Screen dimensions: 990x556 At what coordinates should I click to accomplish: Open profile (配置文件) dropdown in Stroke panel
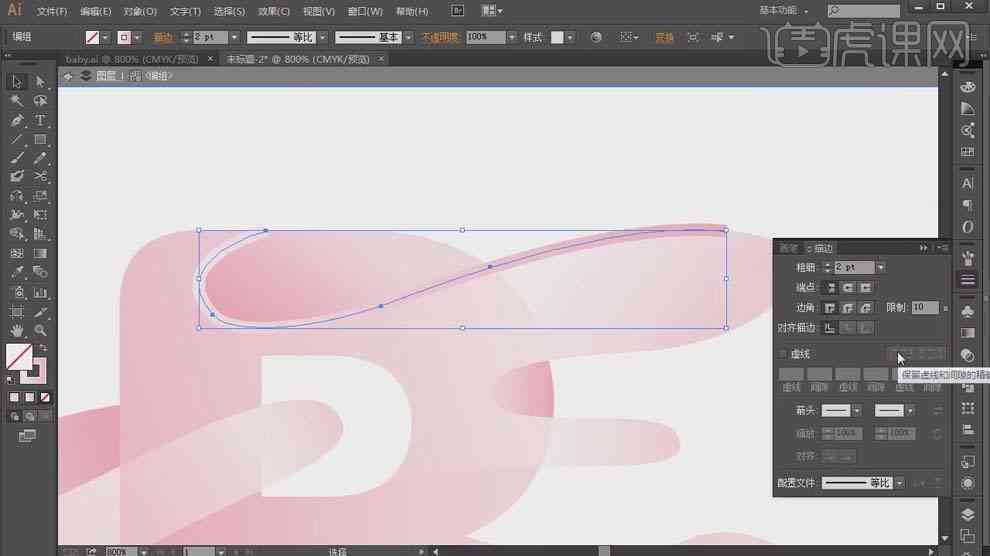898,483
